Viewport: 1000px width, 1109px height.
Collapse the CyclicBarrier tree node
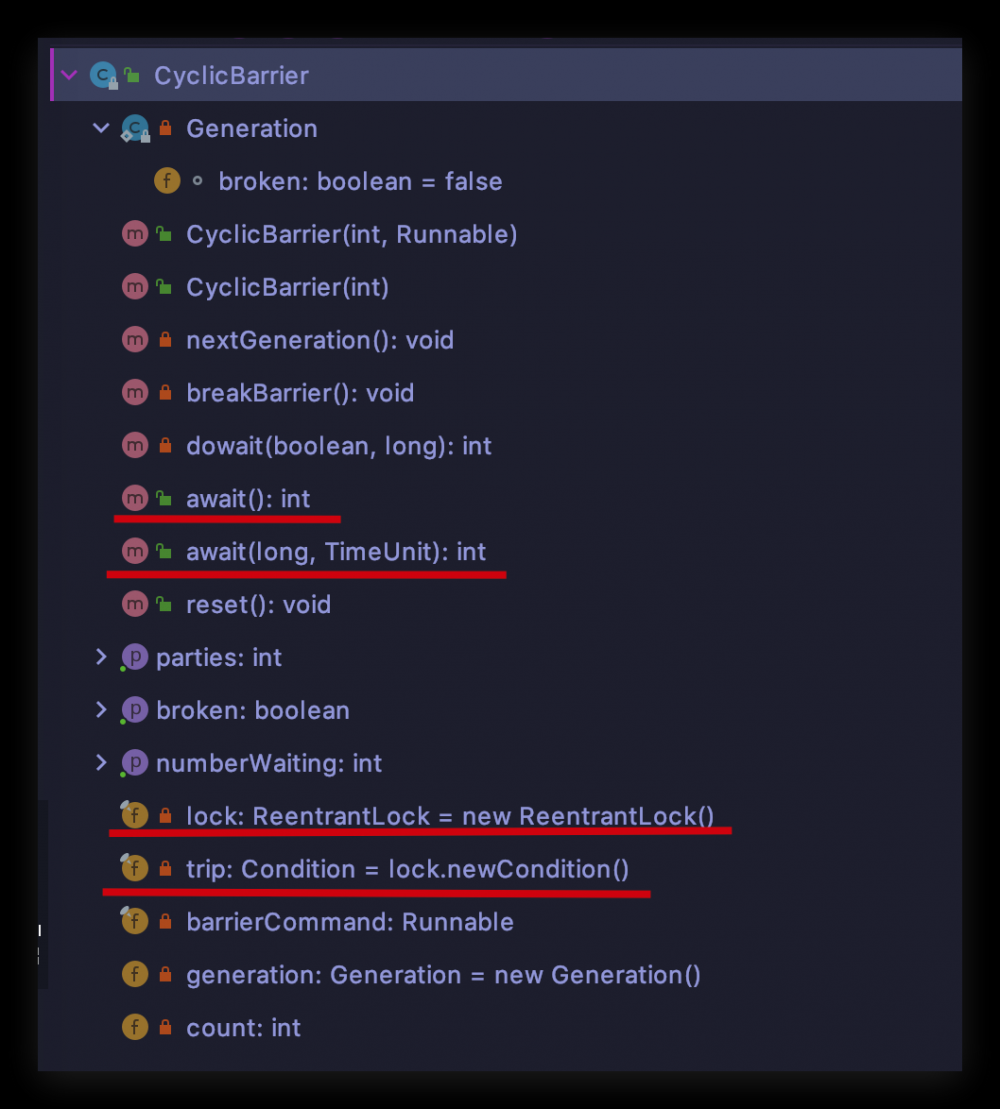(x=68, y=75)
